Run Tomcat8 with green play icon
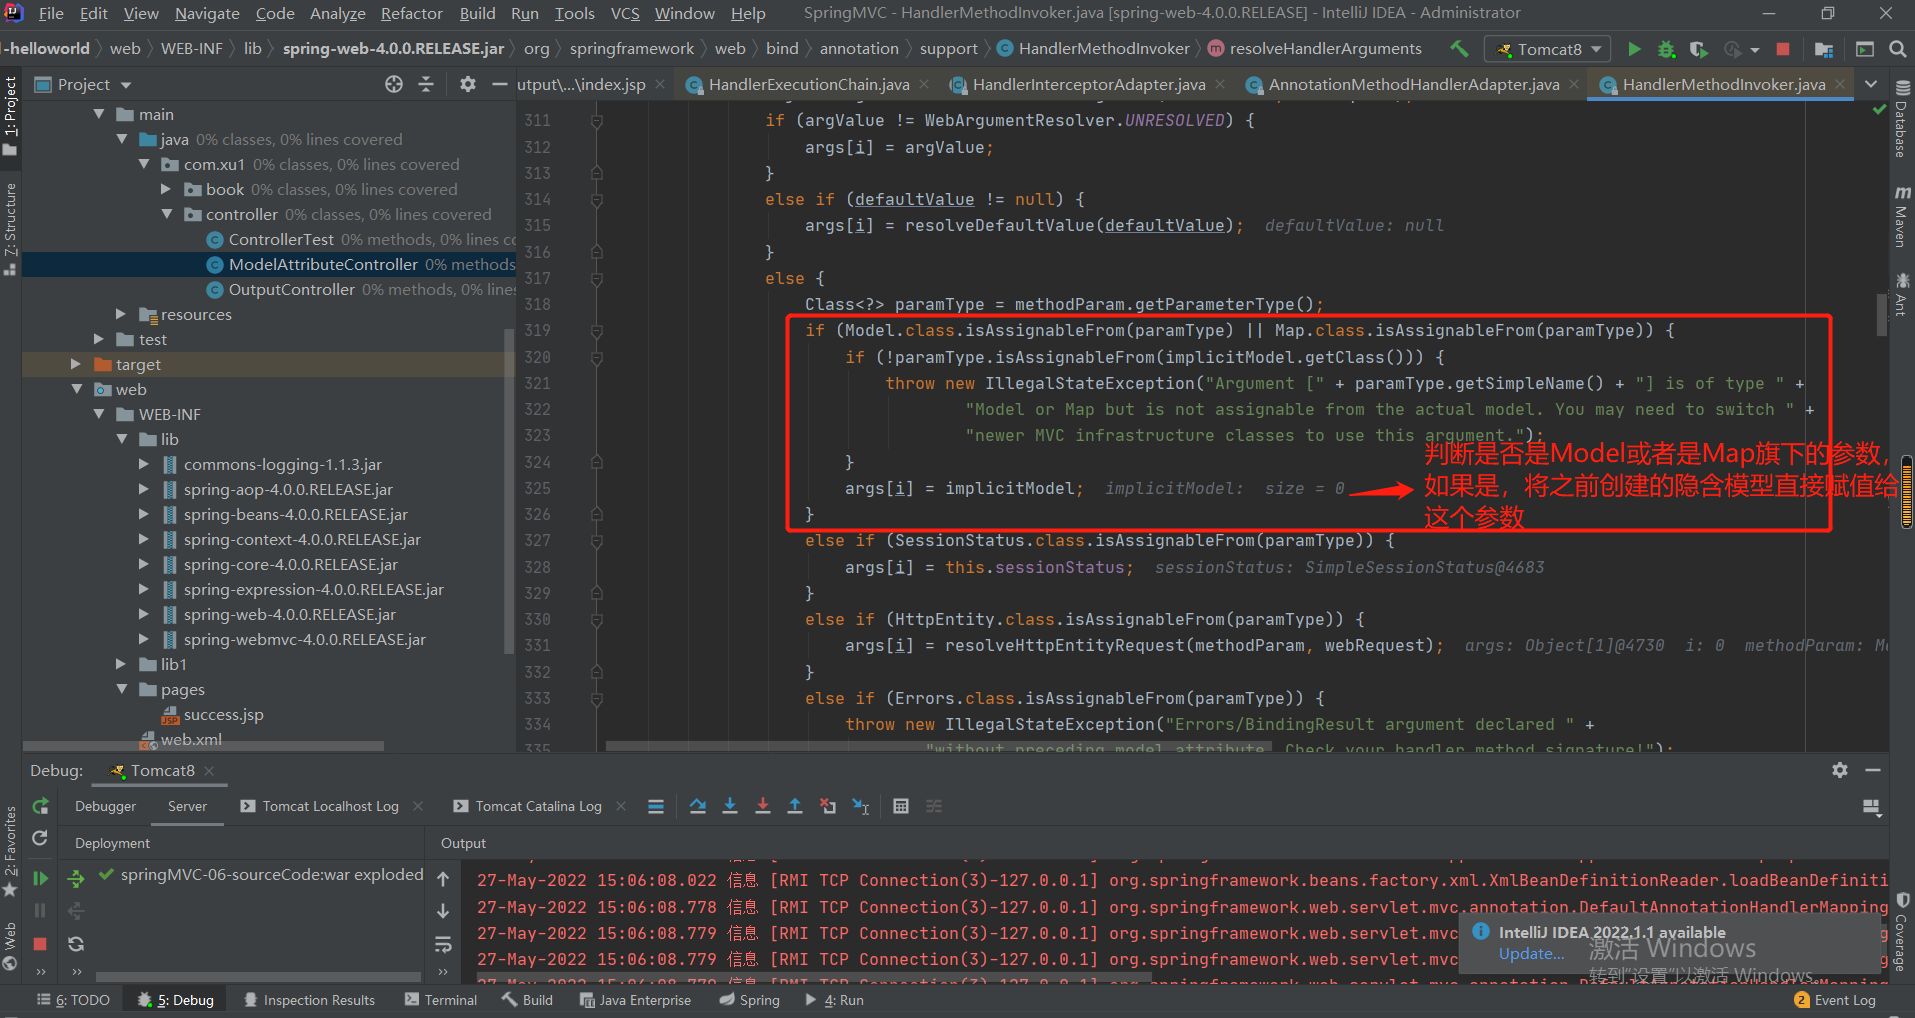Screen dimensions: 1915x1018 click(x=1634, y=49)
